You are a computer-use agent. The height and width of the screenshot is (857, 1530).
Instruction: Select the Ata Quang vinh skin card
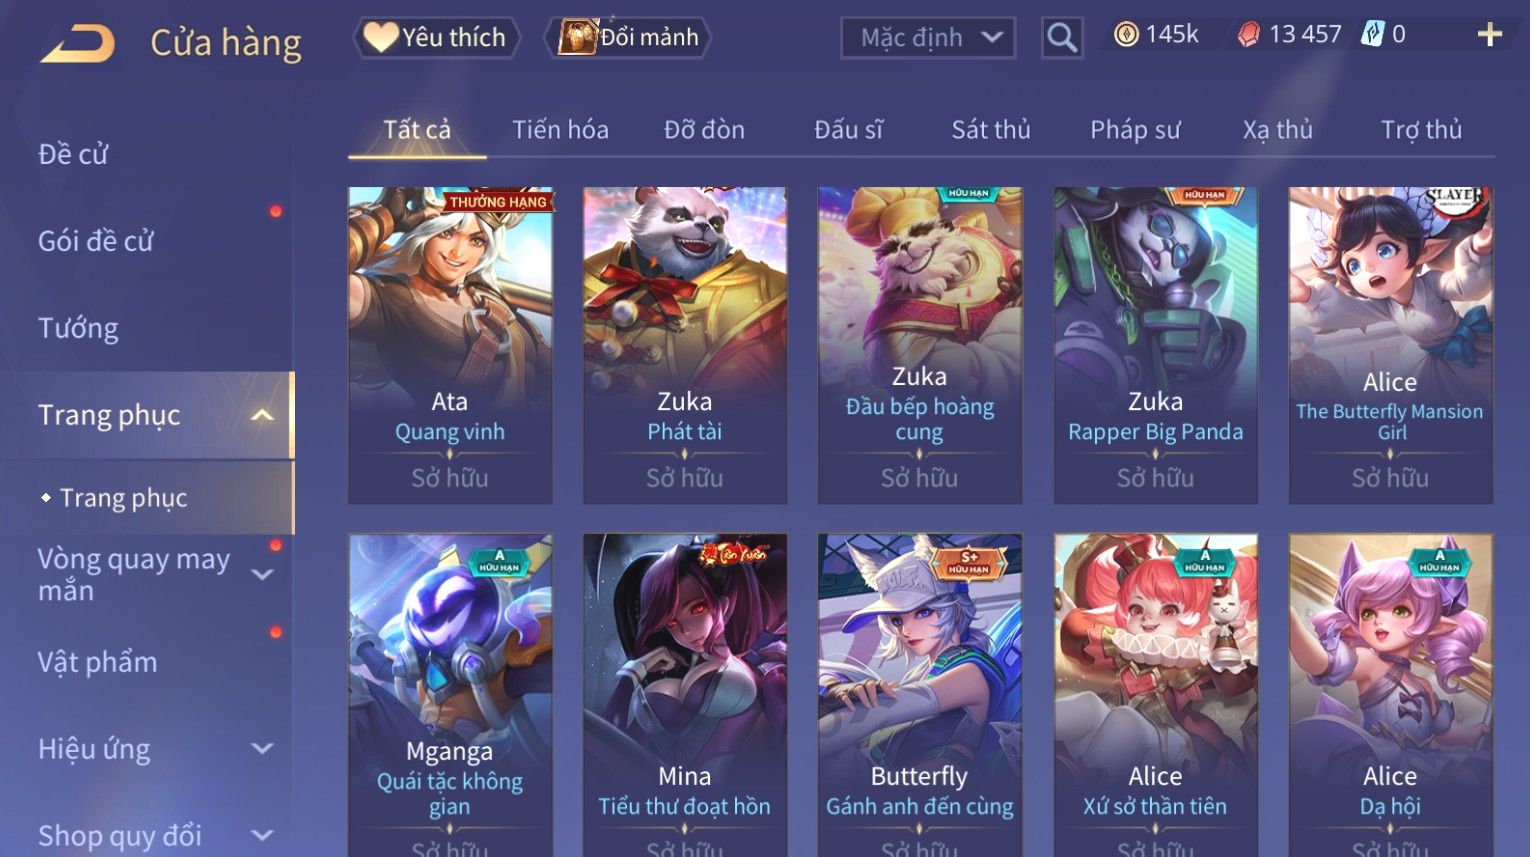(450, 345)
